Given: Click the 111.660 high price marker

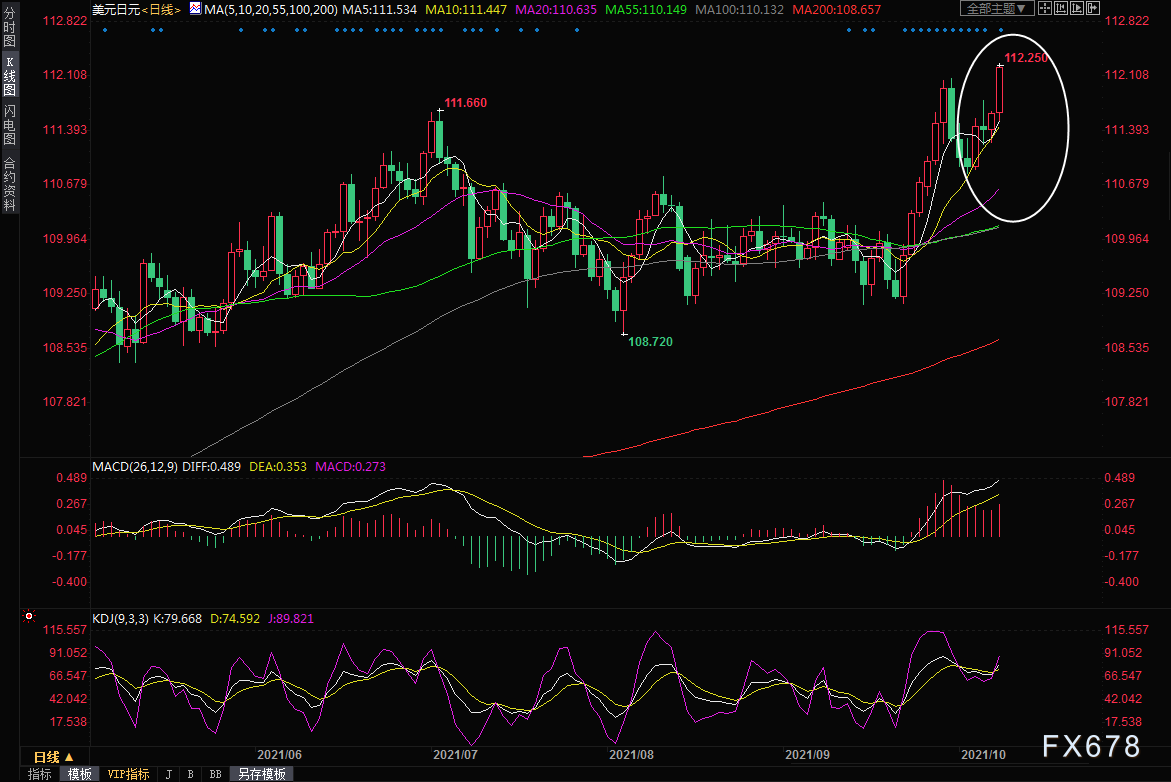Looking at the screenshot, I should [x=465, y=103].
